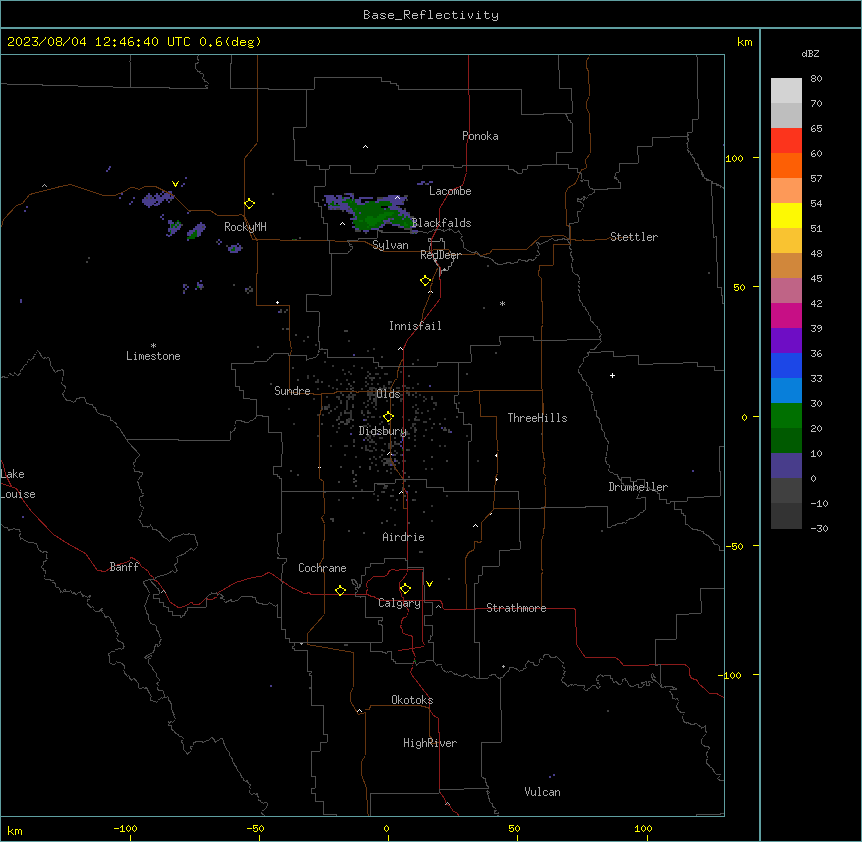Select the yellow diamond marker above Calgary
This screenshot has height=842, width=862.
pos(405,589)
